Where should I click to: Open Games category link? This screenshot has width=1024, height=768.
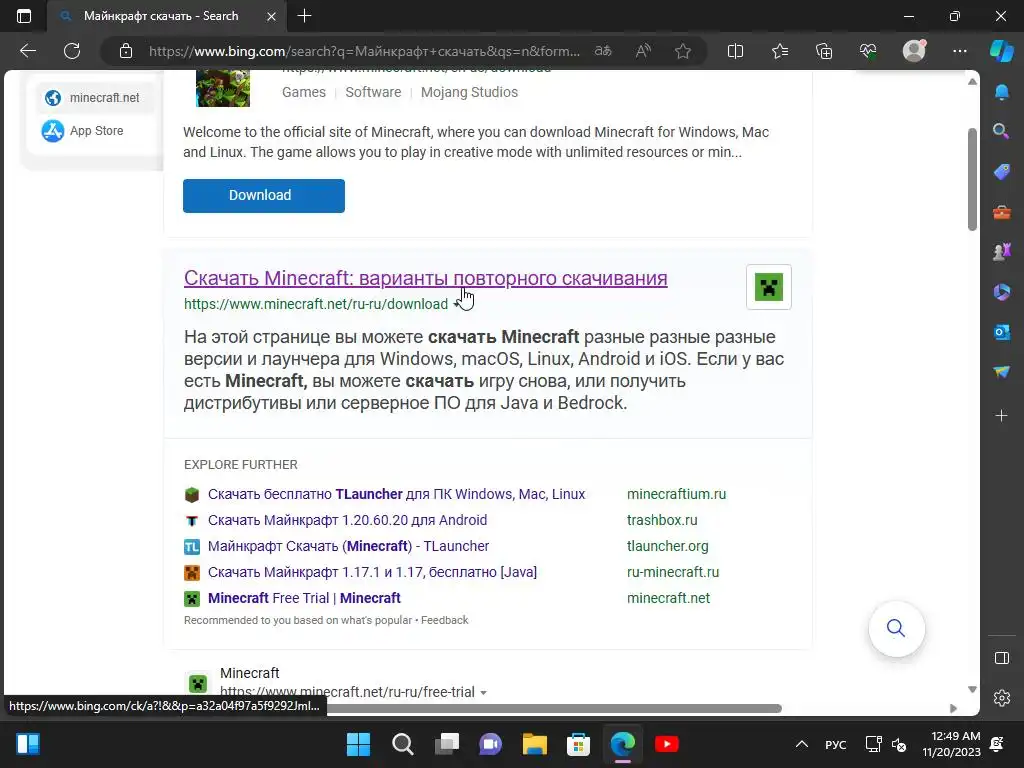(304, 92)
